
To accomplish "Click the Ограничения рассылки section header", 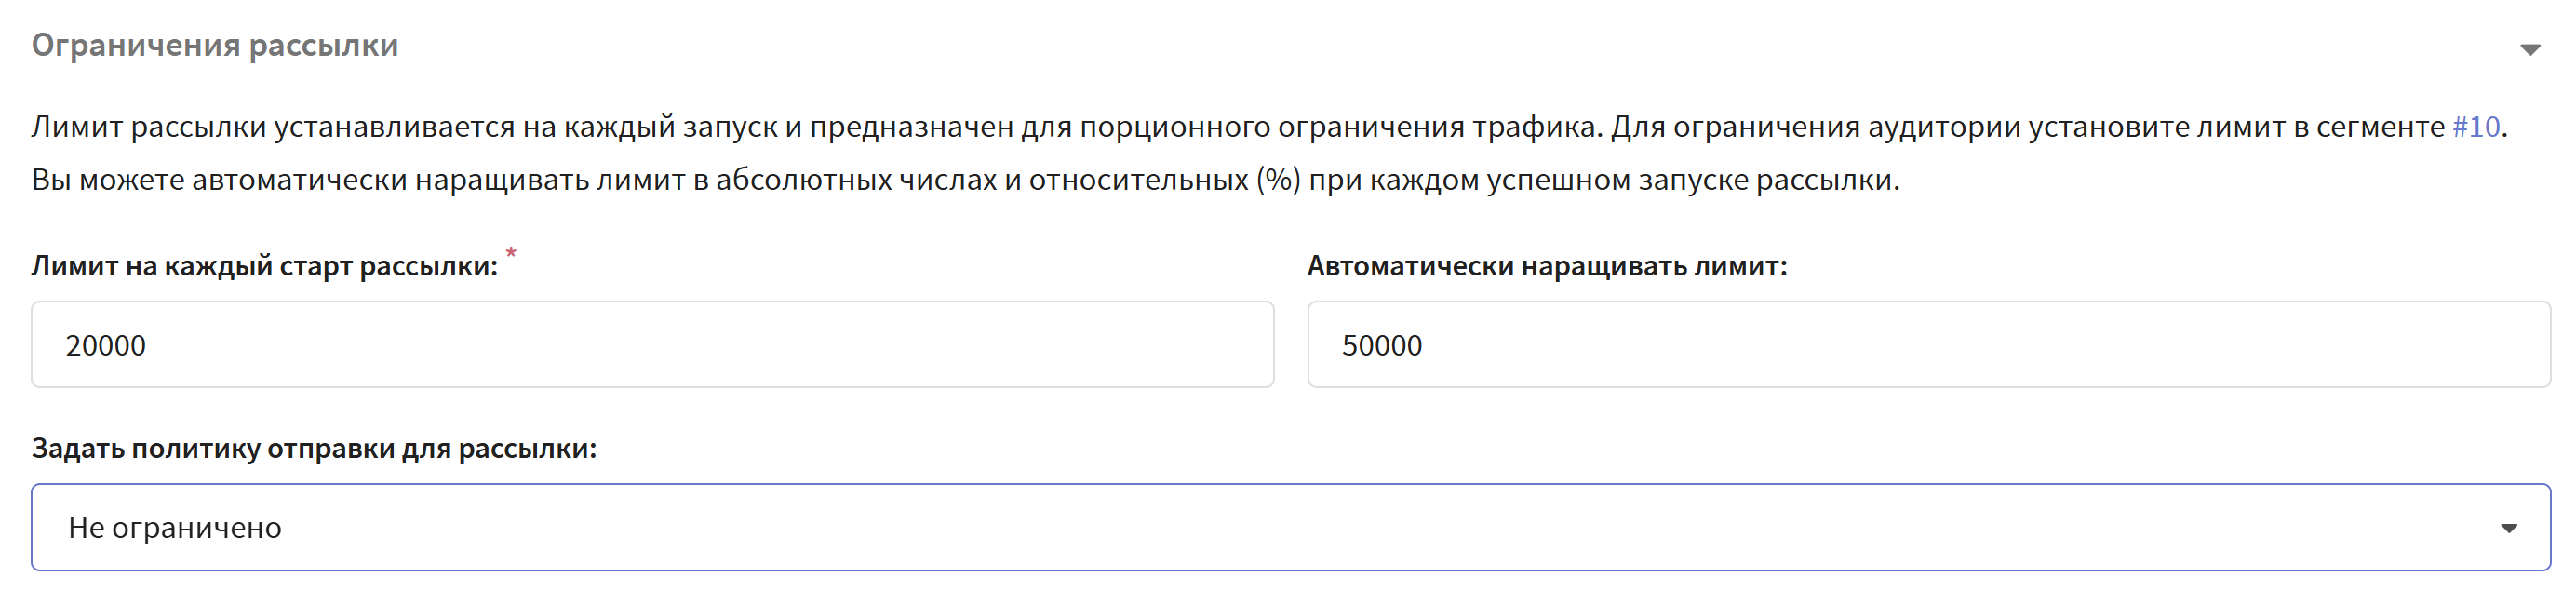I will pos(215,46).
